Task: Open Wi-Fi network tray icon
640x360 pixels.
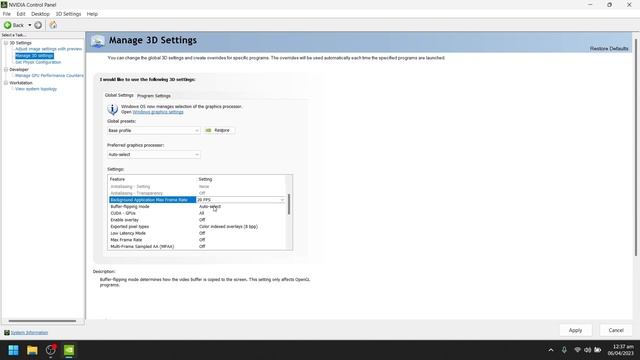Action: pos(577,350)
